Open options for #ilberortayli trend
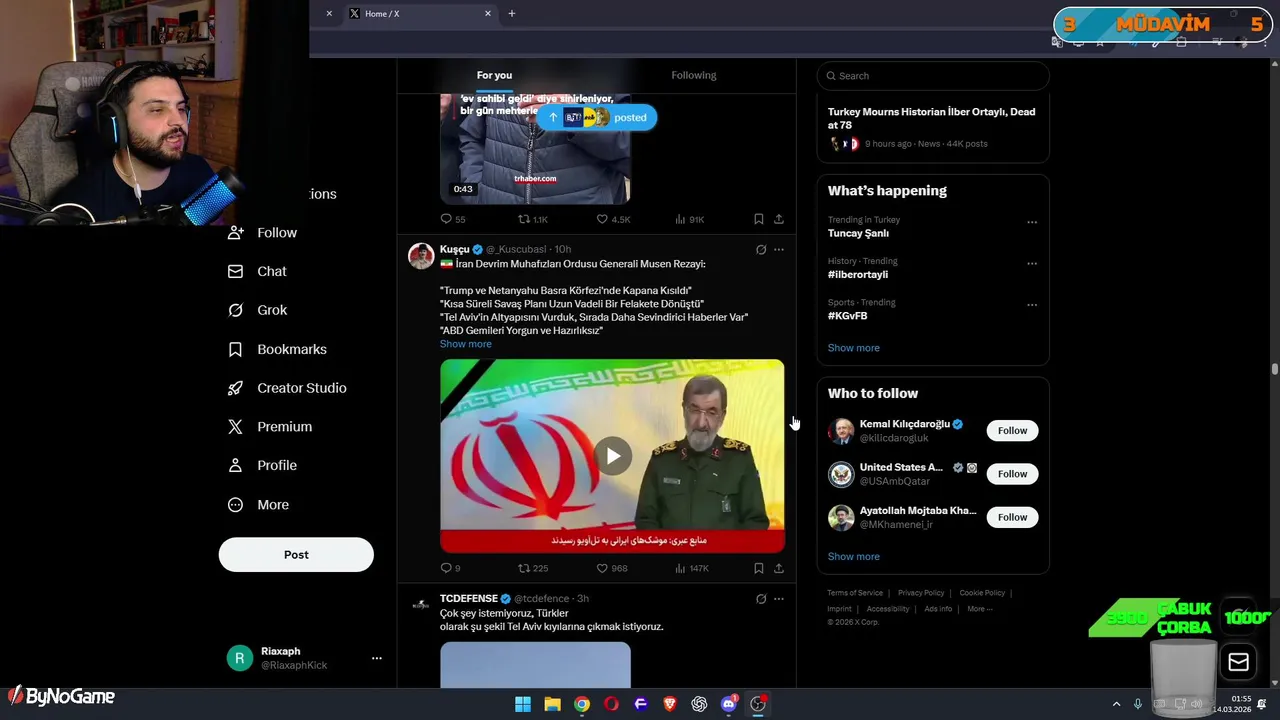The image size is (1280, 720). [x=1032, y=264]
